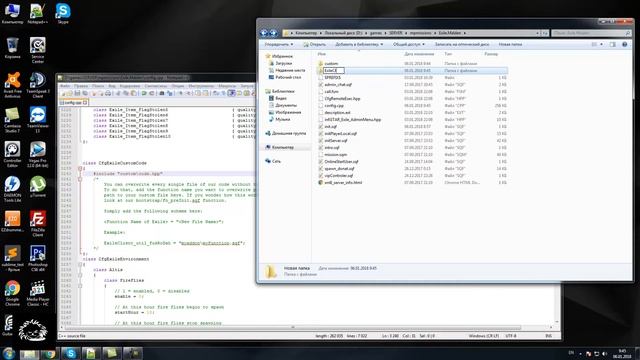This screenshot has width=640, height=360.
Task: Sort by Размер column header
Action: pyautogui.click(x=491, y=54)
